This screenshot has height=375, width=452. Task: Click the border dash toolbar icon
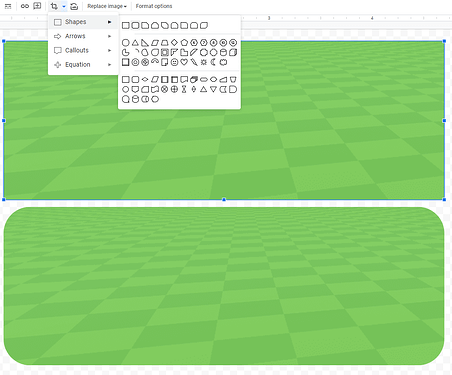[x=8, y=6]
